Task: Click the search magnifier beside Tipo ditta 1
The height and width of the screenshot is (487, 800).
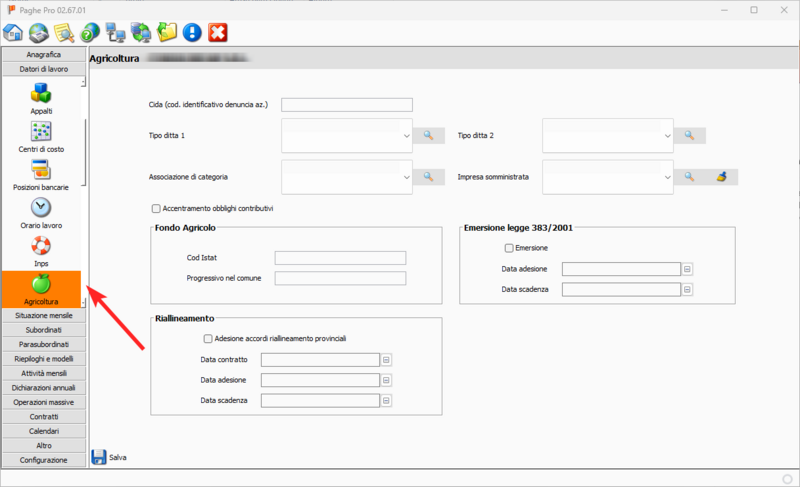Action: point(429,135)
